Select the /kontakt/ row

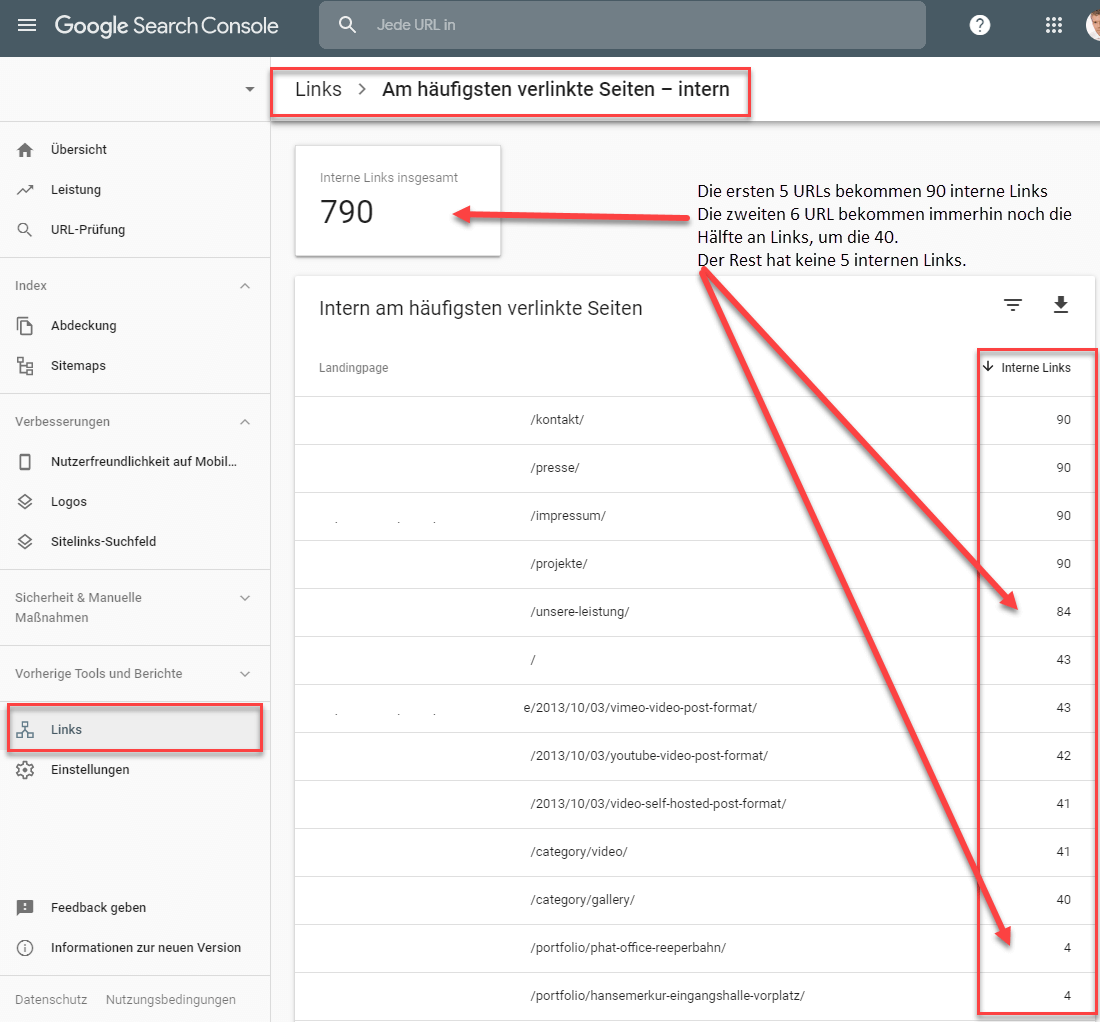coord(695,419)
